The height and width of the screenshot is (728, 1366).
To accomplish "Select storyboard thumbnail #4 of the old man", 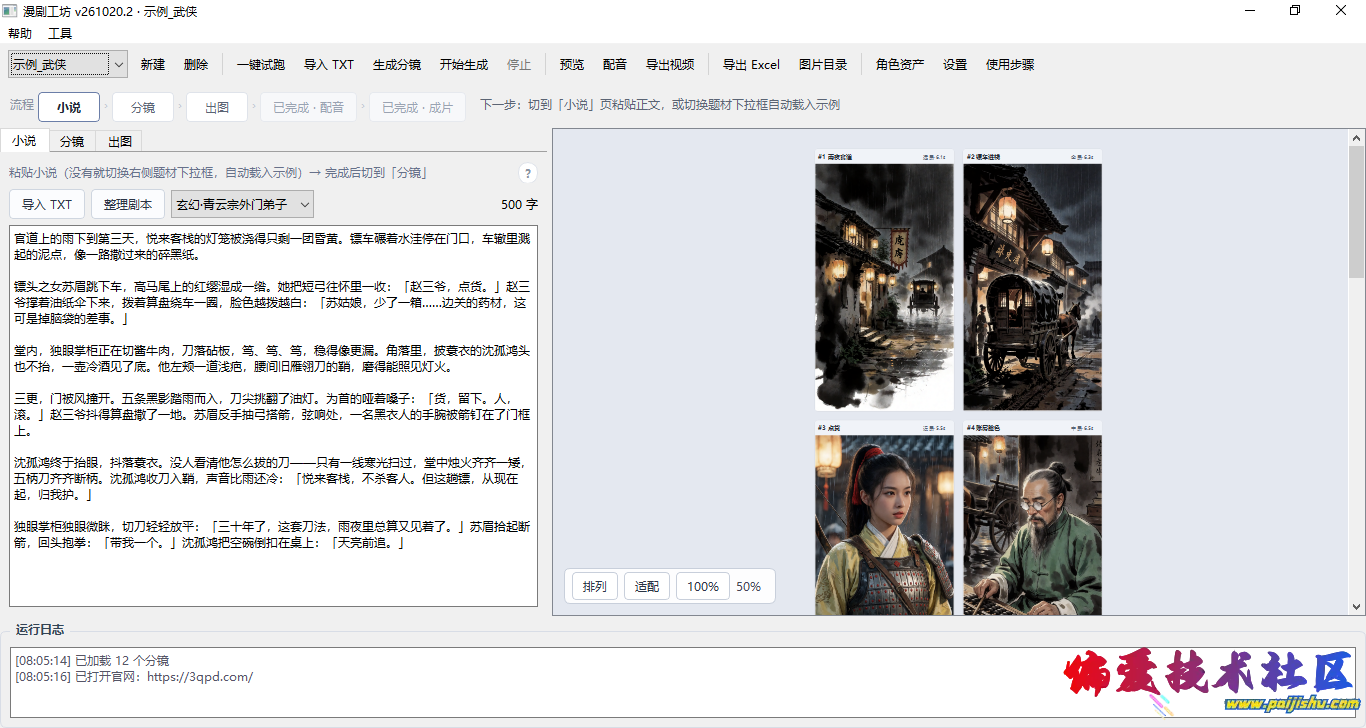I will pos(1033,518).
